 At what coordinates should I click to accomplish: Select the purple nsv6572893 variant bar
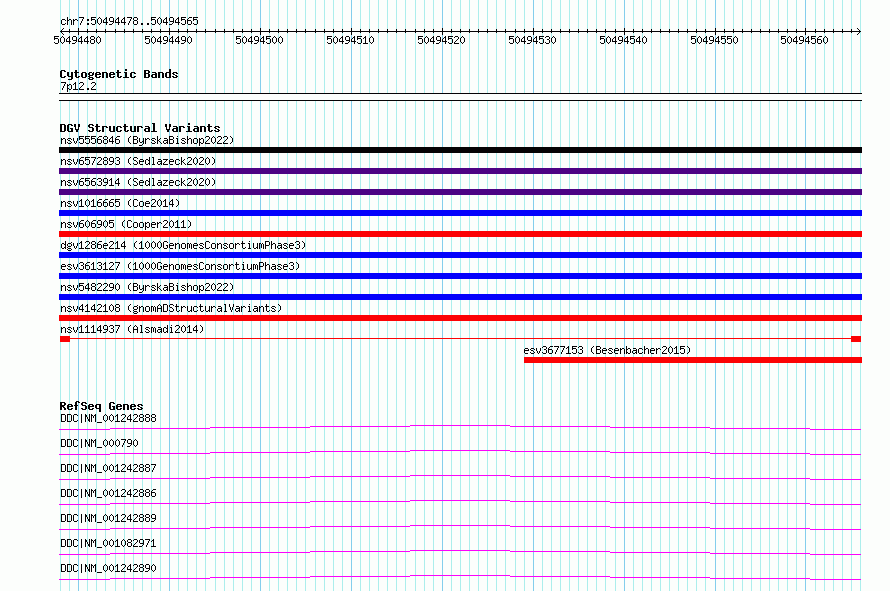(x=460, y=171)
